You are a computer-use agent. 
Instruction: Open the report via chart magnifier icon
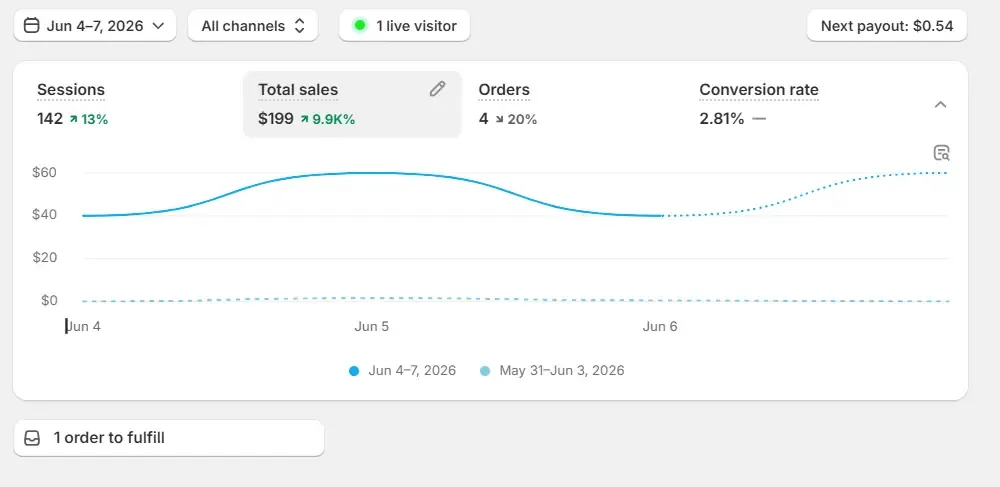click(x=941, y=153)
